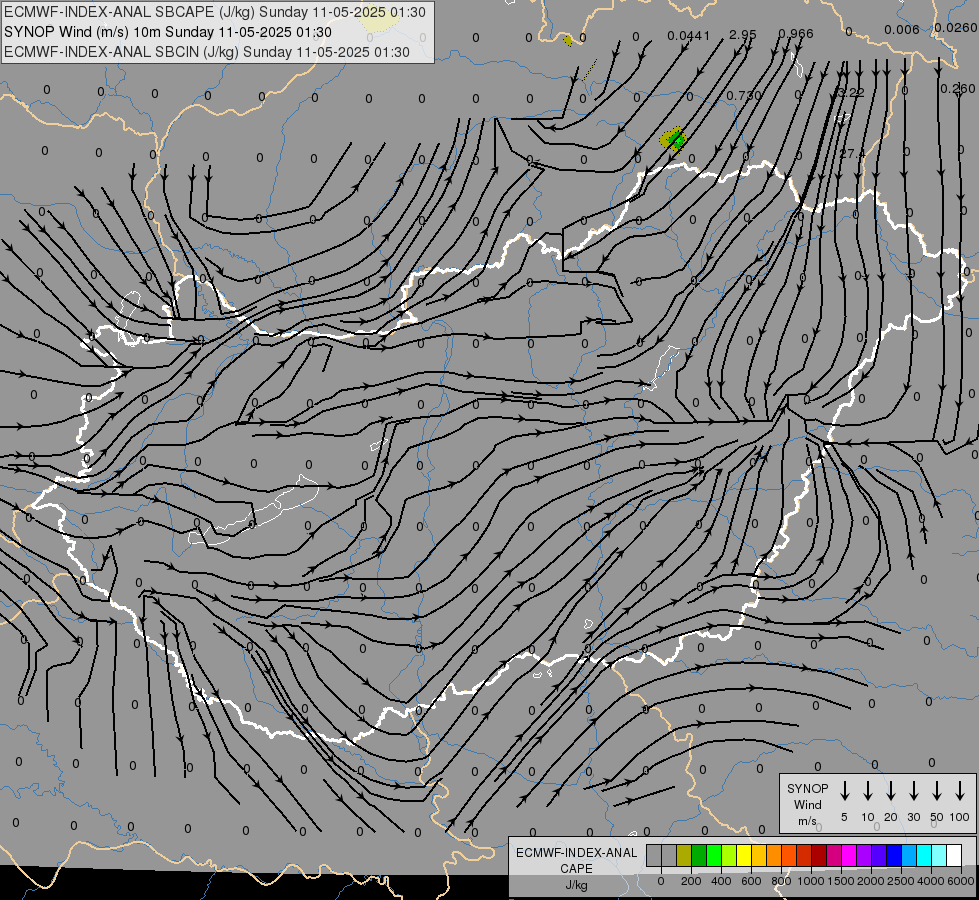The image size is (979, 900).
Task: Click the 1500 tick label on CAPE scale
Action: pyautogui.click(x=841, y=881)
